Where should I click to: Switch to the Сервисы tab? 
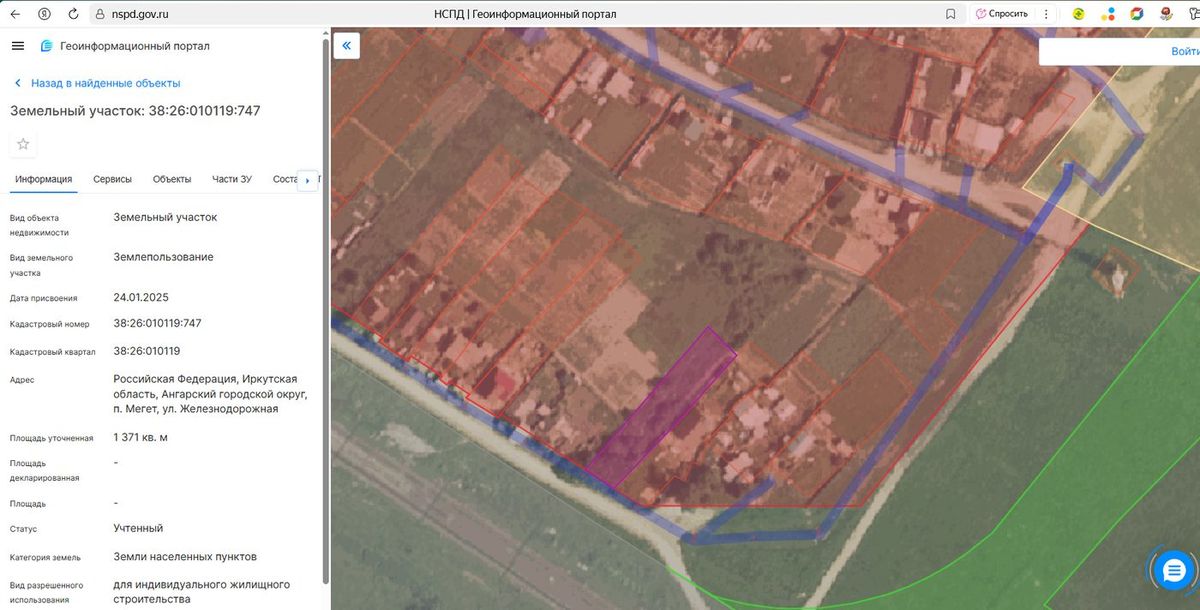pyautogui.click(x=112, y=179)
